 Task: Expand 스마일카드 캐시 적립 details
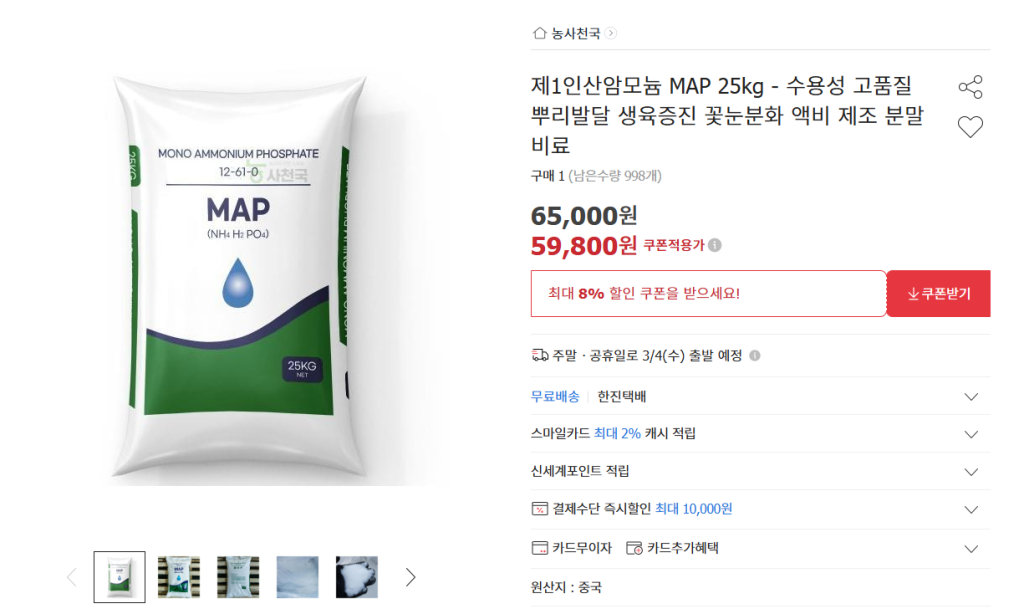point(970,434)
